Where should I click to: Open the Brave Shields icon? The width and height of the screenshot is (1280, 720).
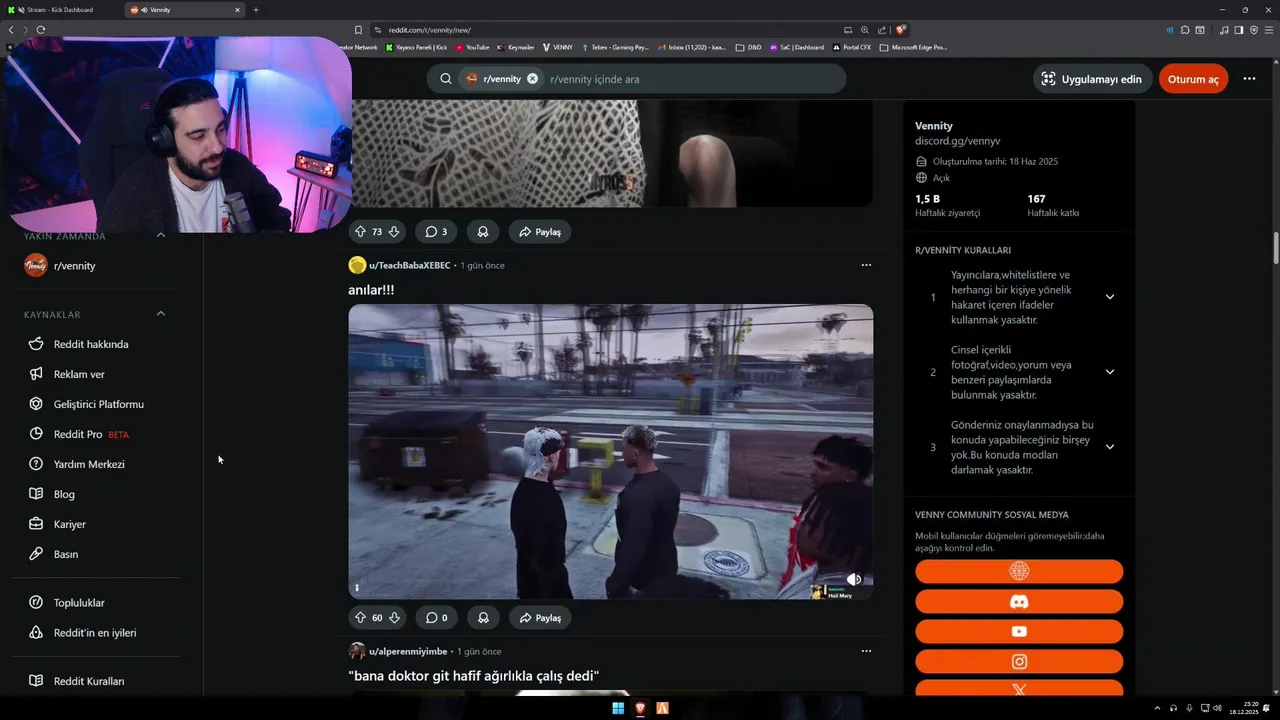901,30
